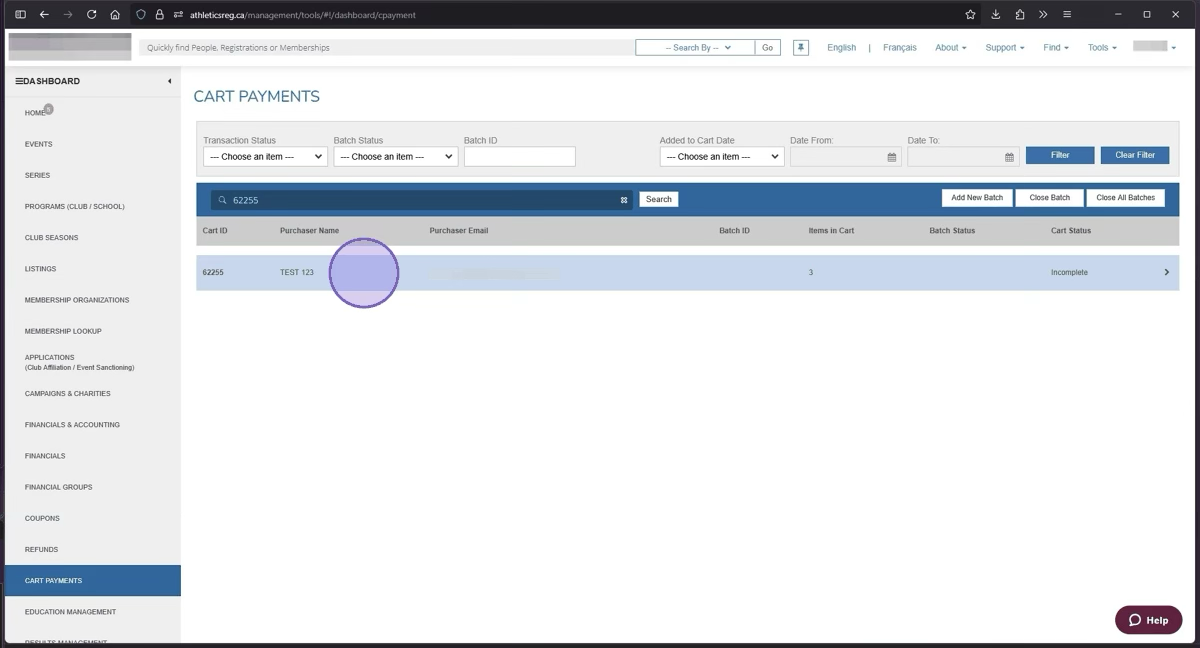
Task: Expand the Added to Cart Date dropdown
Action: 721,157
